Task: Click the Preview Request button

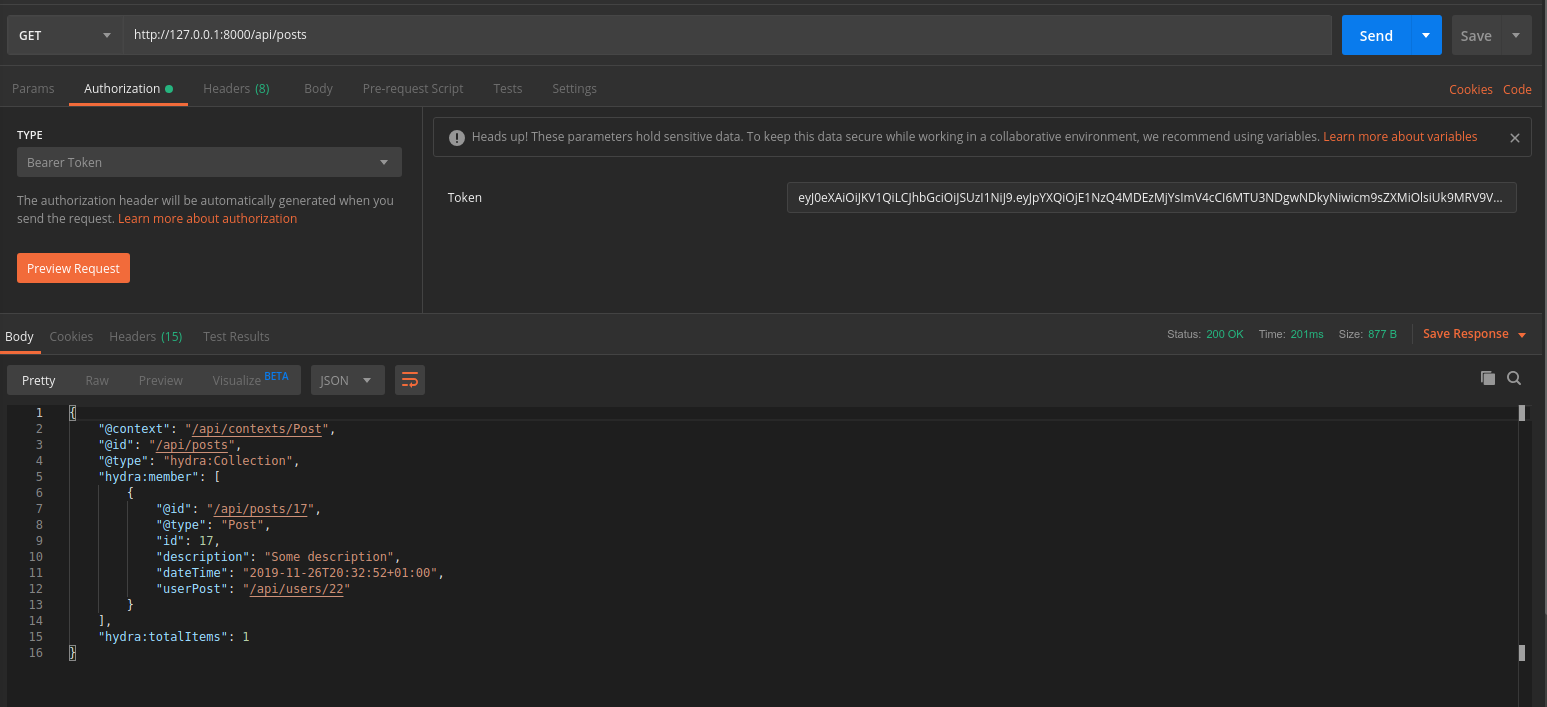Action: coord(73,268)
